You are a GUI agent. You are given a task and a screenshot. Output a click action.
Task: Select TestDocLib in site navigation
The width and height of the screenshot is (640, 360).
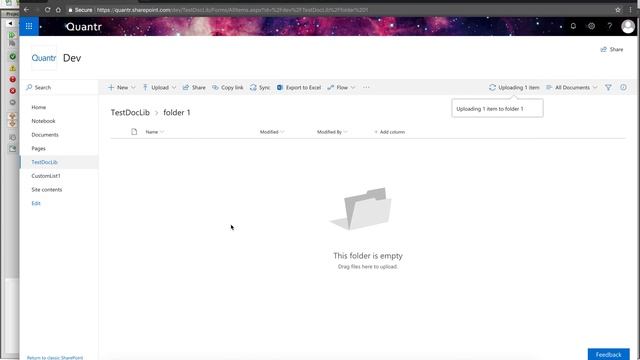(44, 162)
